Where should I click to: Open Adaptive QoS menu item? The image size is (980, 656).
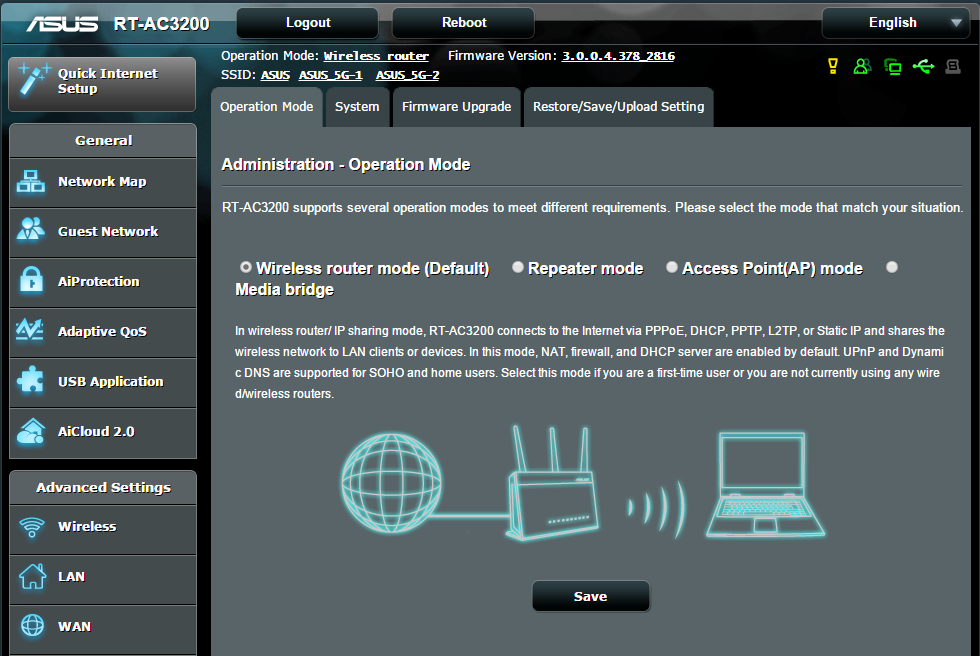click(x=103, y=332)
